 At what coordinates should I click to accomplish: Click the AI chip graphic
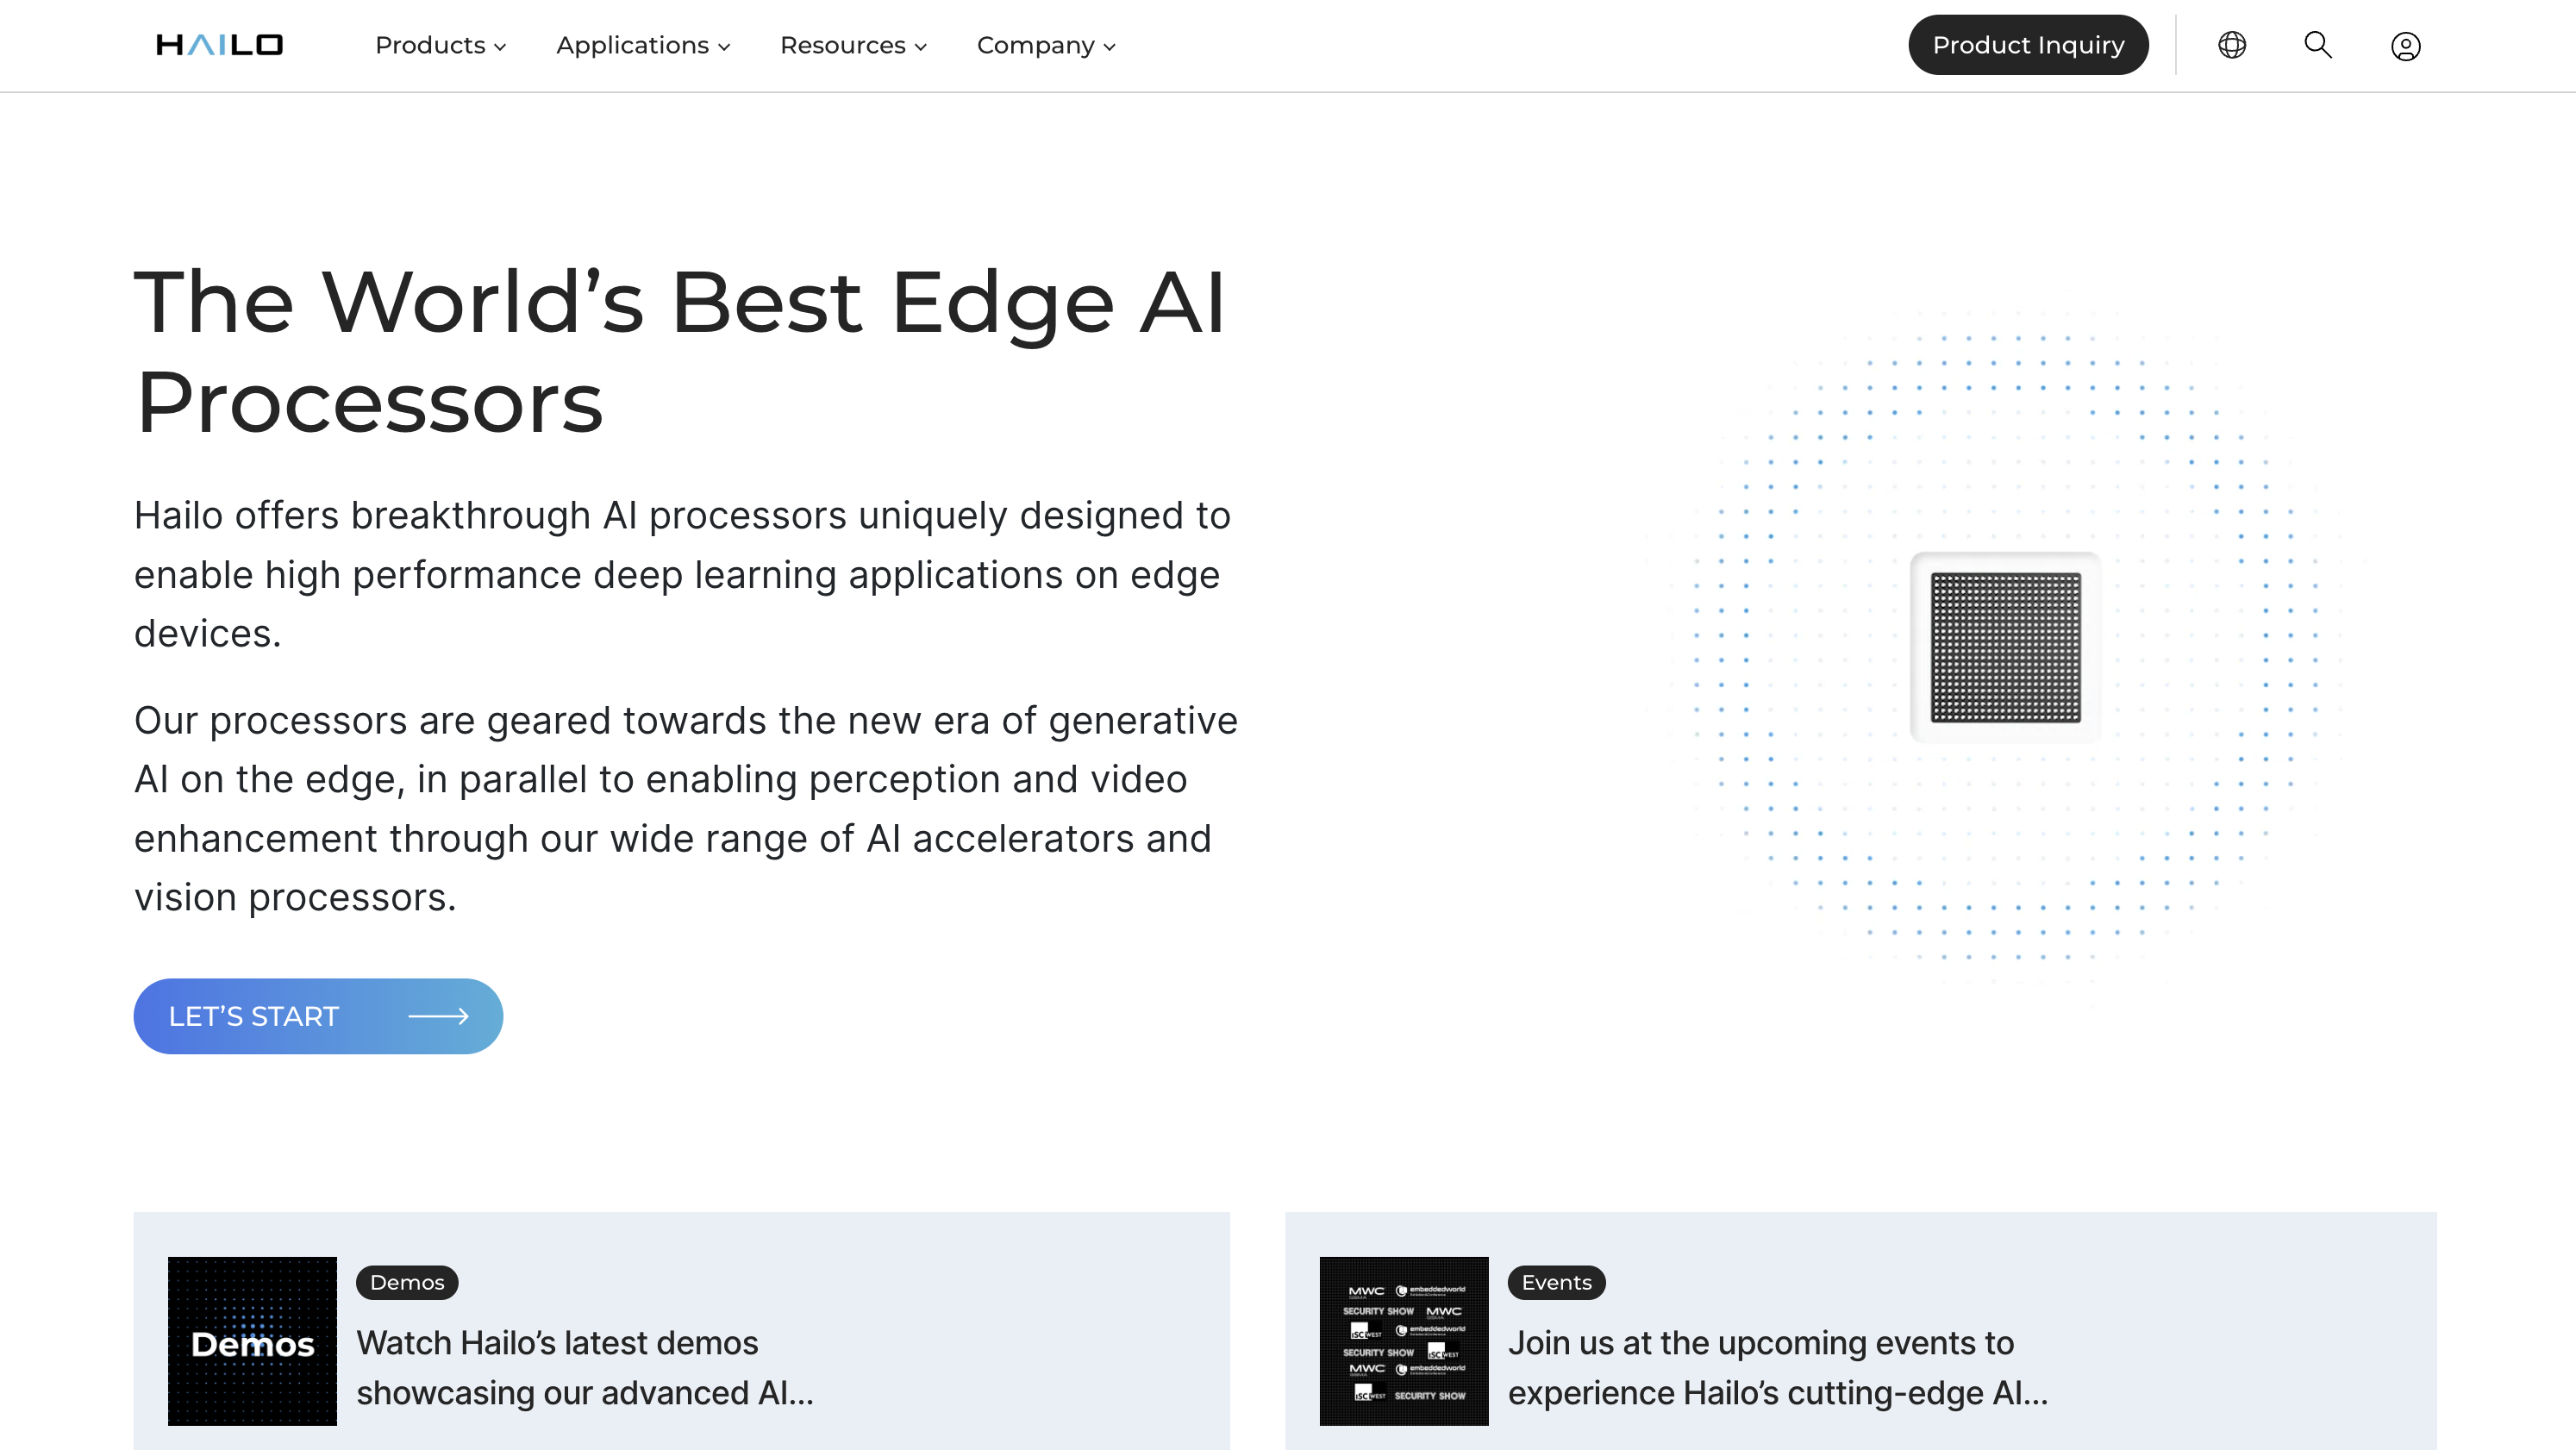pos(2005,647)
